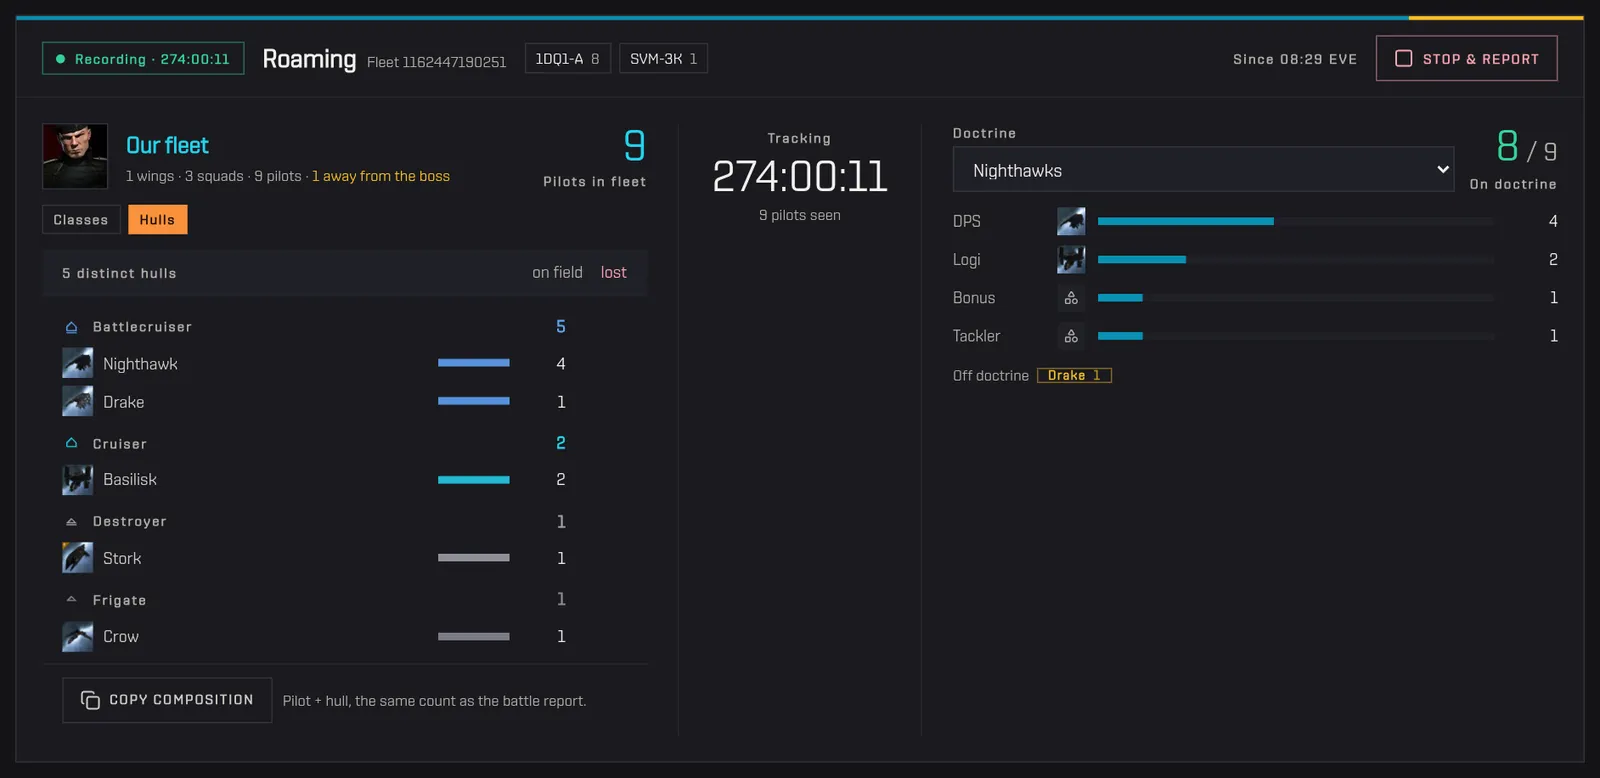Click the Stop & Report button
Image resolution: width=1600 pixels, height=778 pixels.
click(1466, 59)
